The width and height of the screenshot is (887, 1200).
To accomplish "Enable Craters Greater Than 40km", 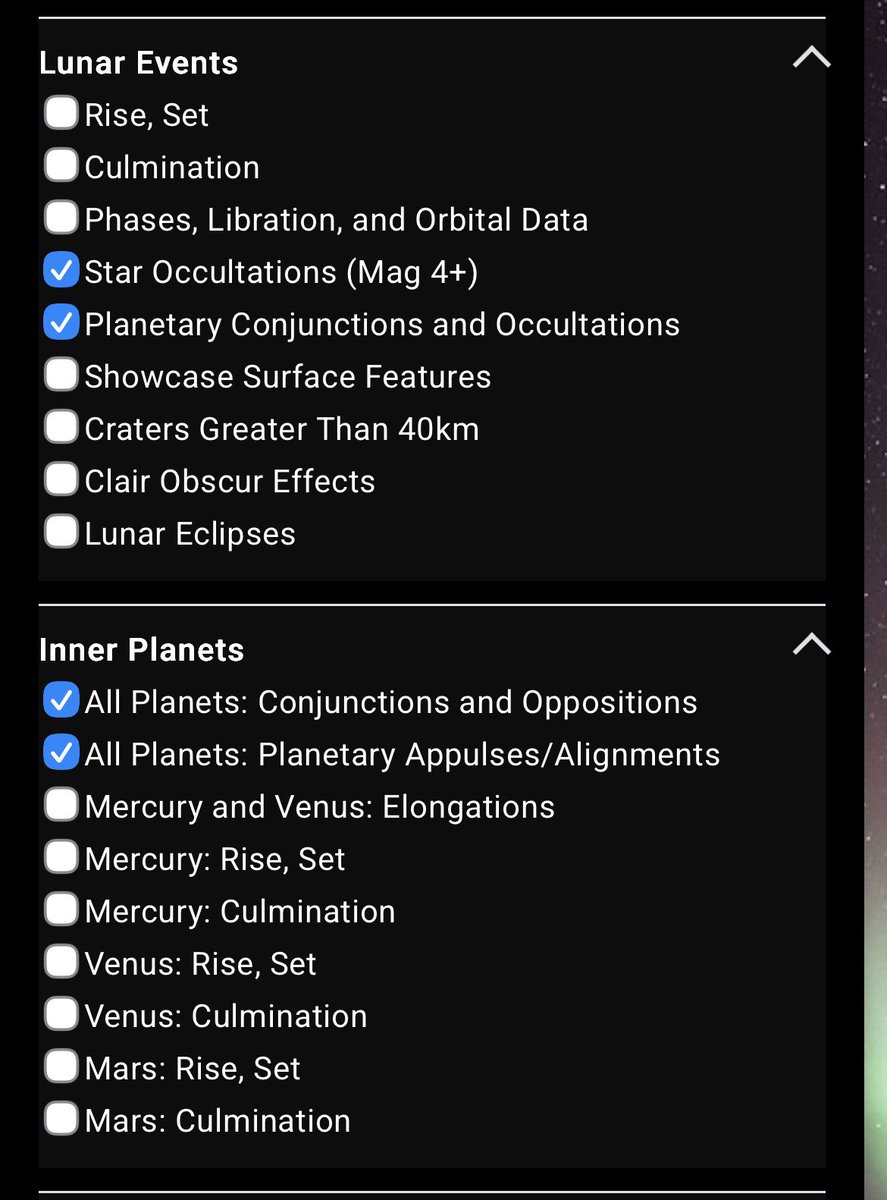I will coord(61,427).
